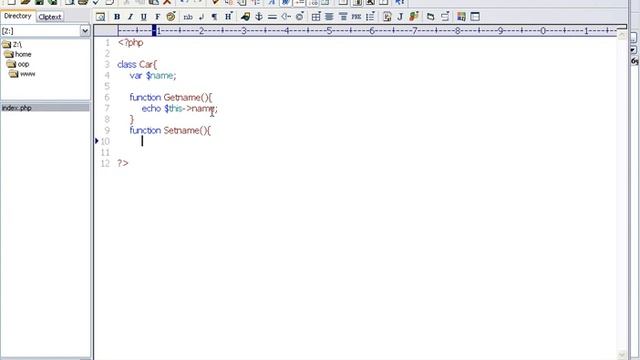Click the 'var $name;' code line
The width and height of the screenshot is (640, 360).
click(x=153, y=76)
